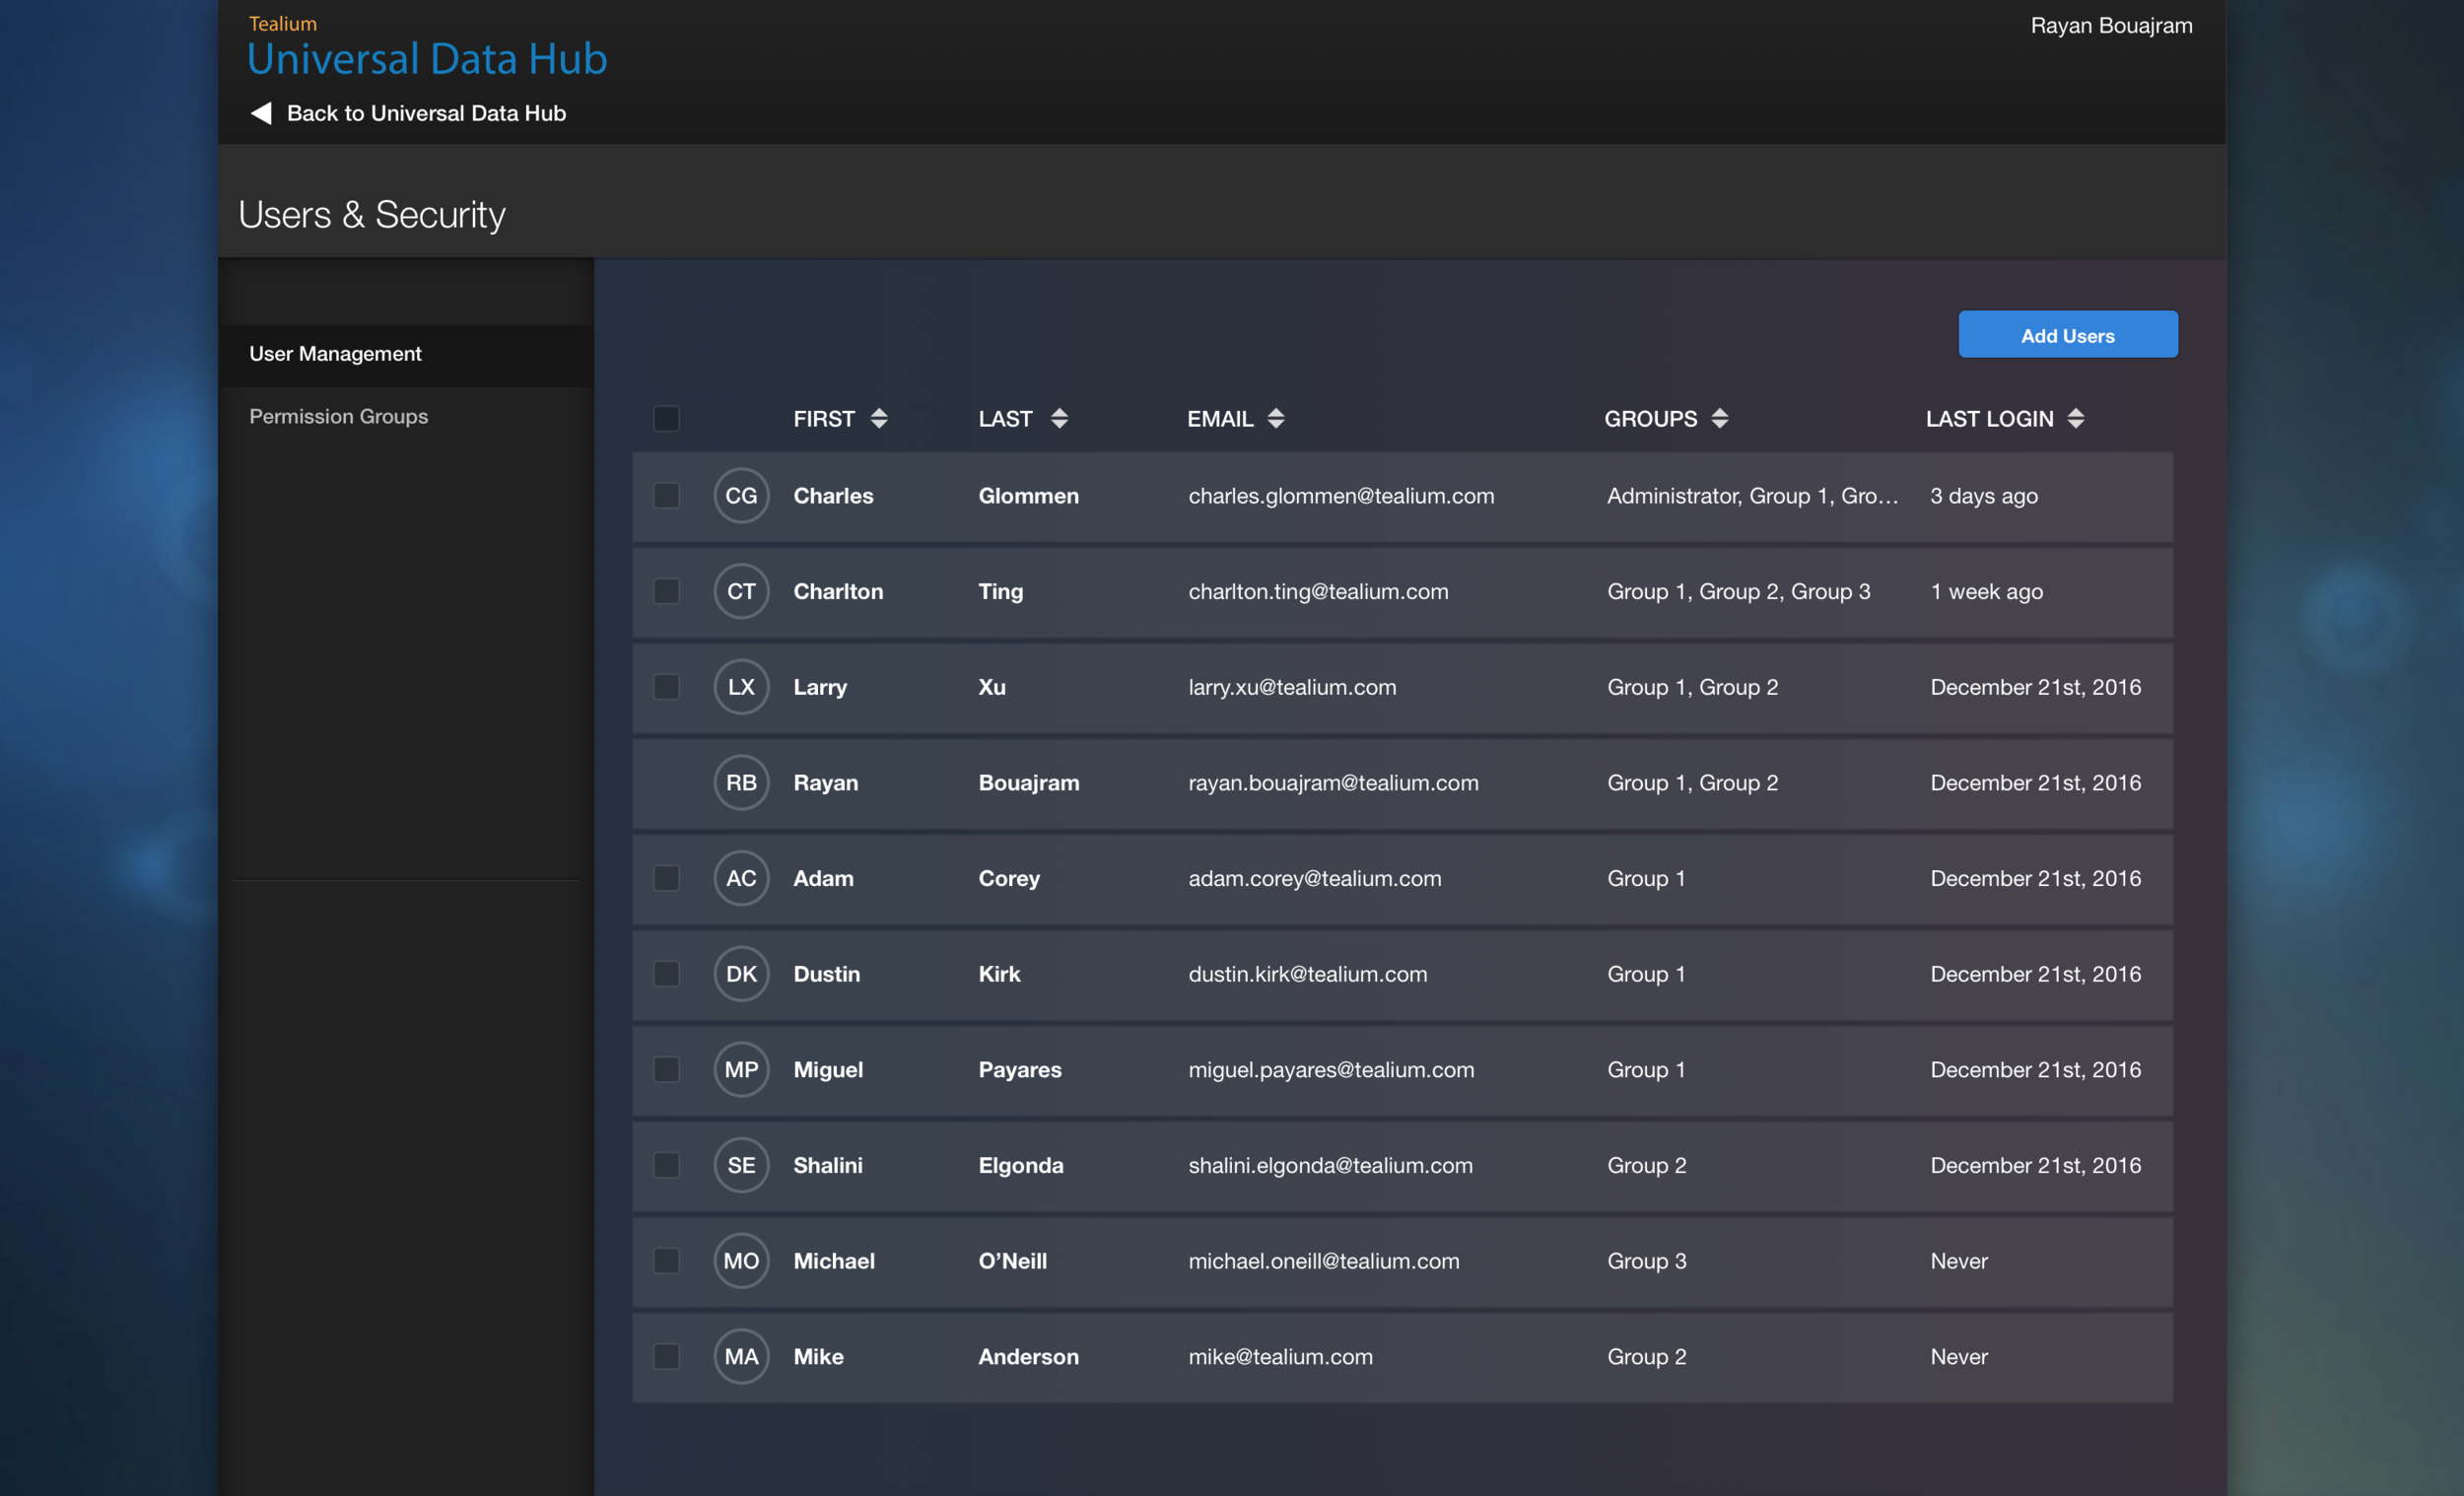
Task: Go back to Universal Data Hub link
Action: pos(426,113)
